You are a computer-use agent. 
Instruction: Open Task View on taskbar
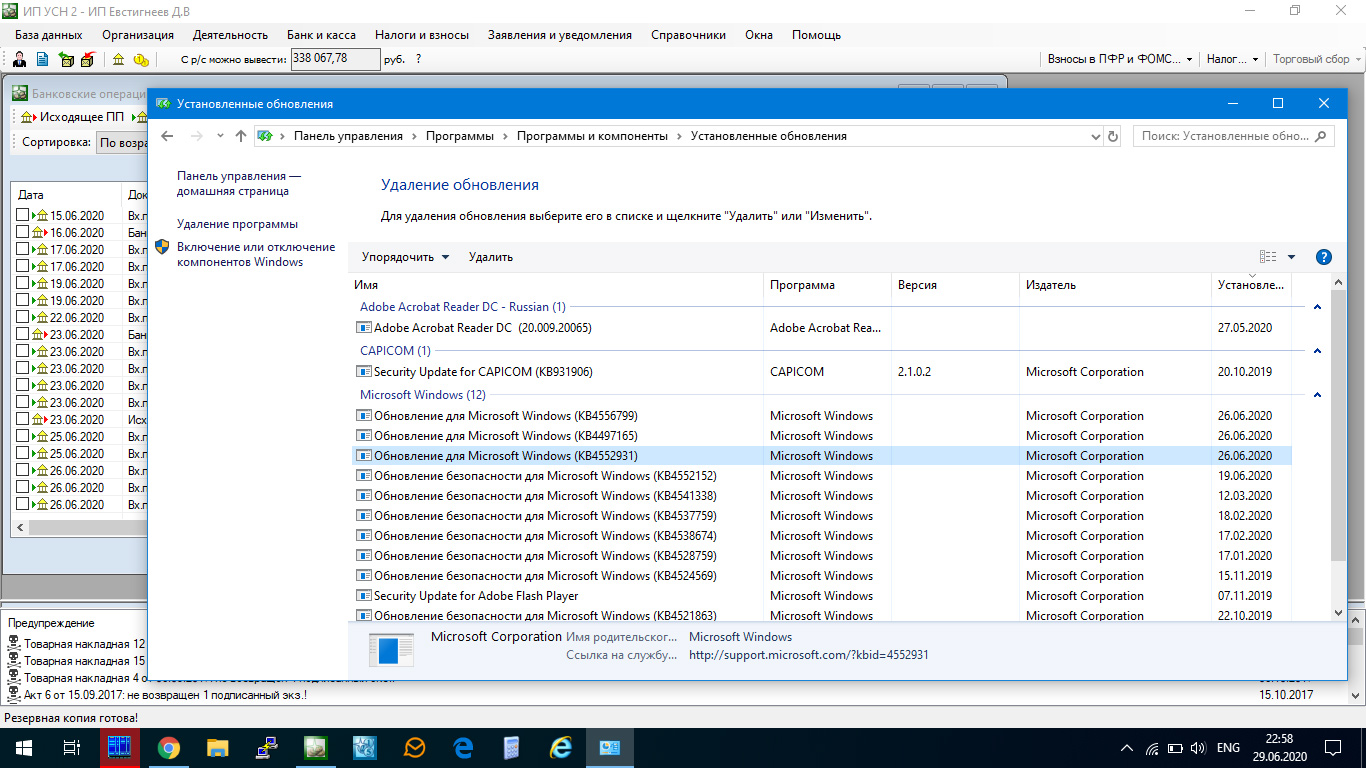point(72,747)
